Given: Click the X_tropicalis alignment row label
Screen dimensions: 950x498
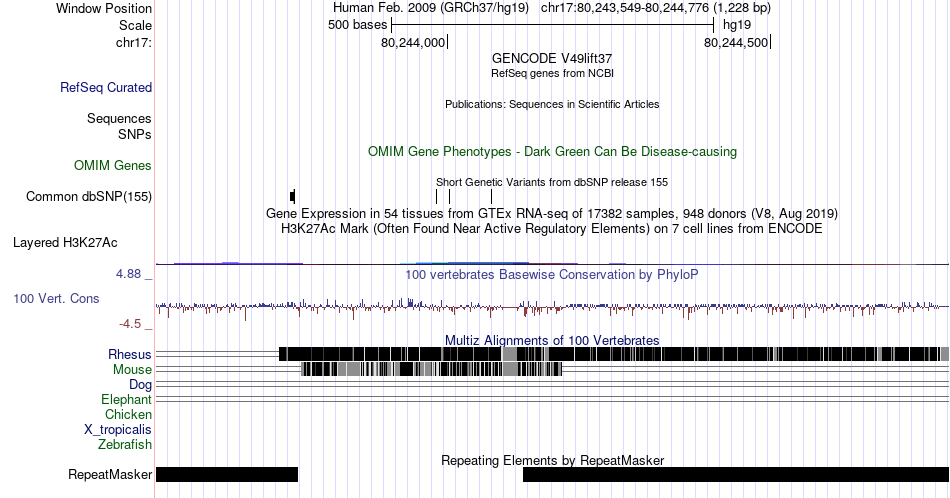Looking at the screenshot, I should [118, 430].
